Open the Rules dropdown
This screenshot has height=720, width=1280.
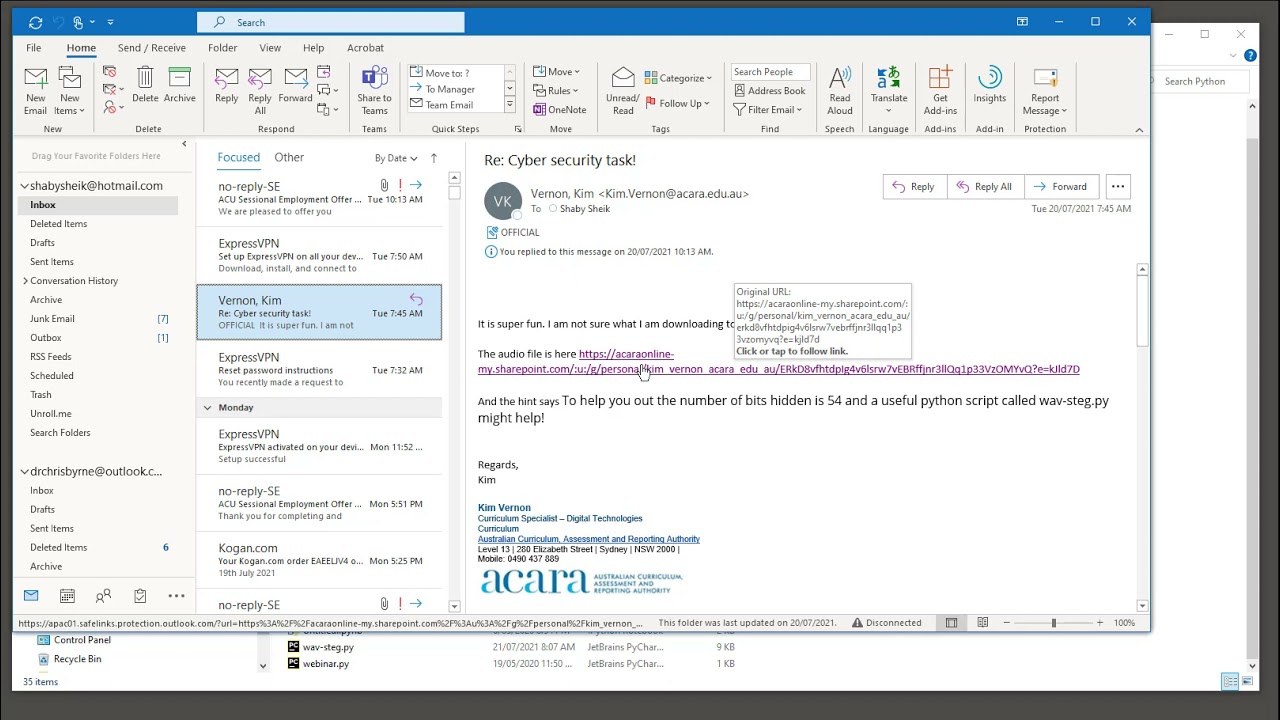coord(556,91)
